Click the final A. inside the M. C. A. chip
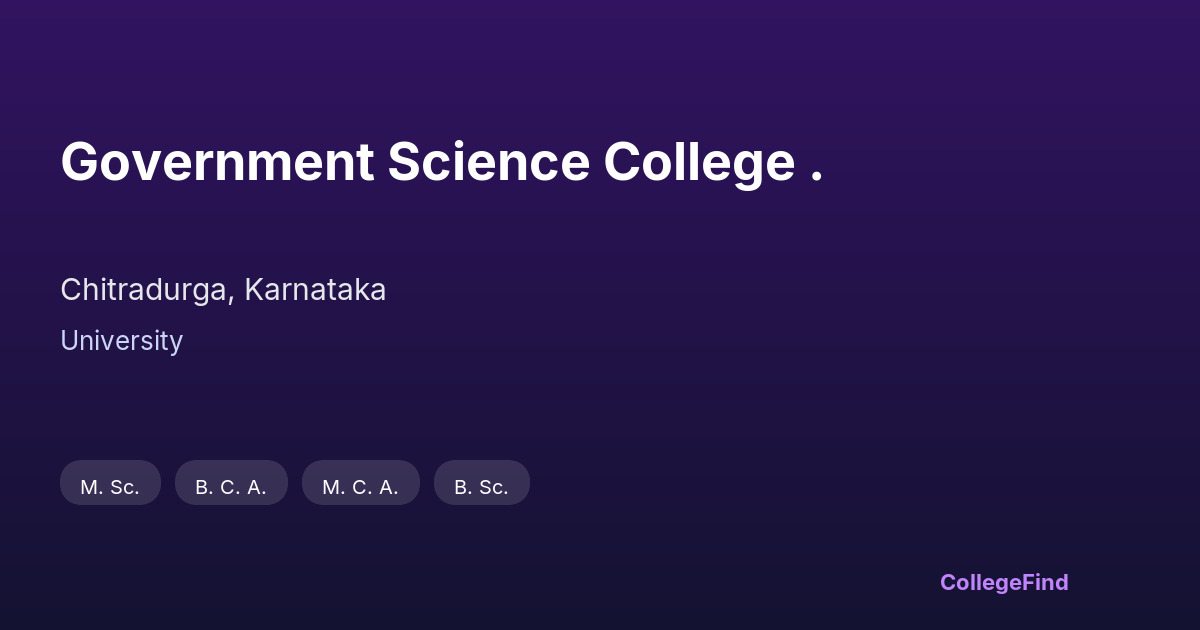Viewport: 1200px width, 630px height. (x=388, y=487)
